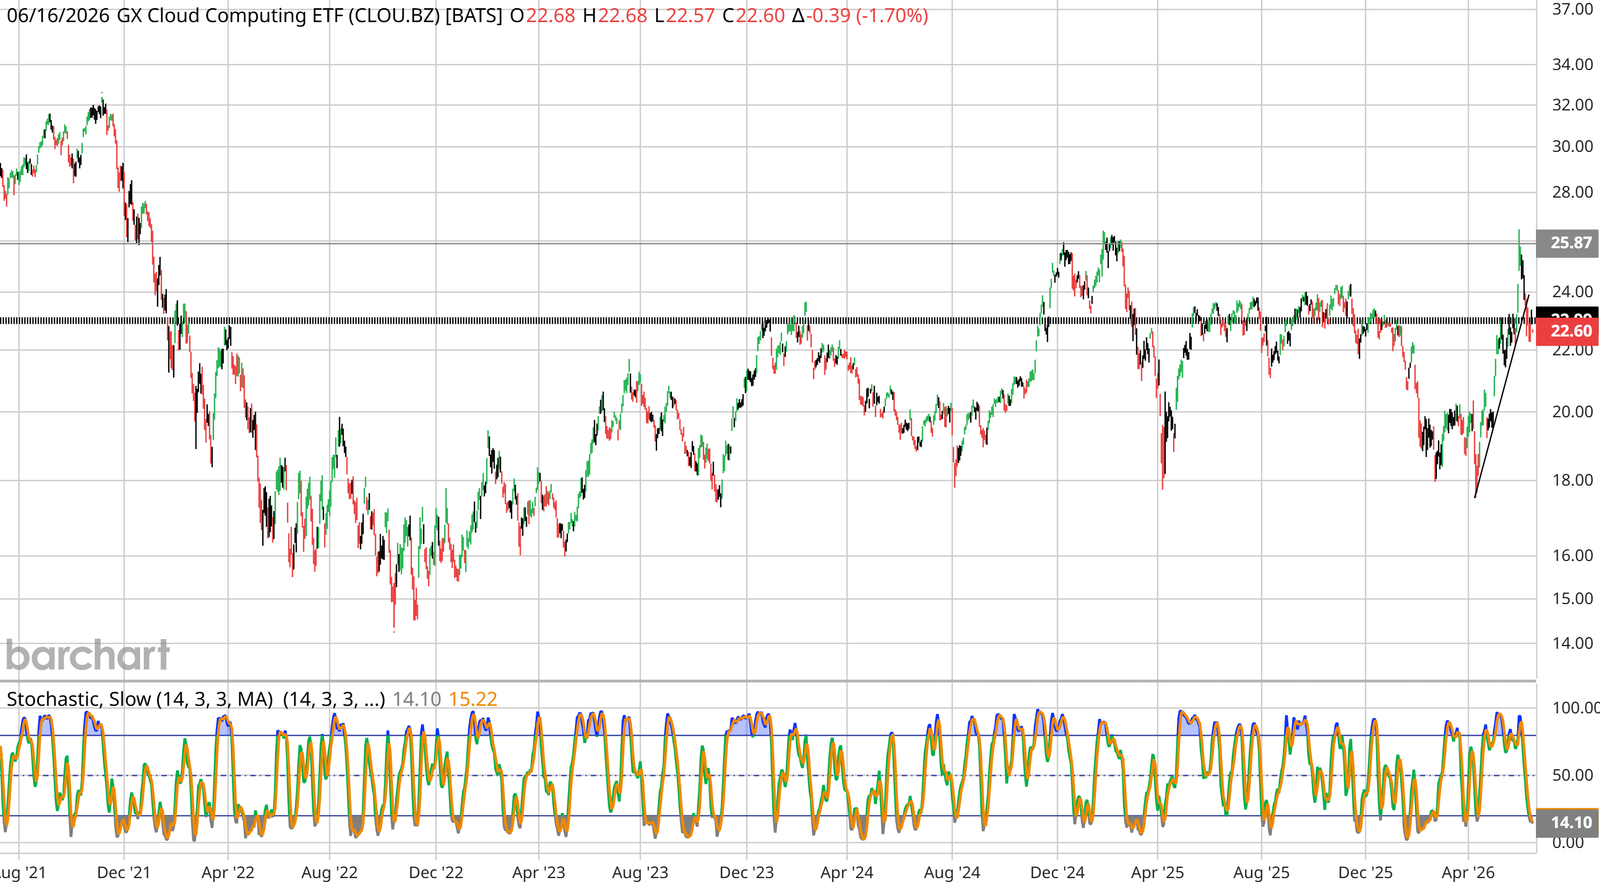The image size is (1600, 890).
Task: Click the 16.00 price axis label
Action: 1572,556
